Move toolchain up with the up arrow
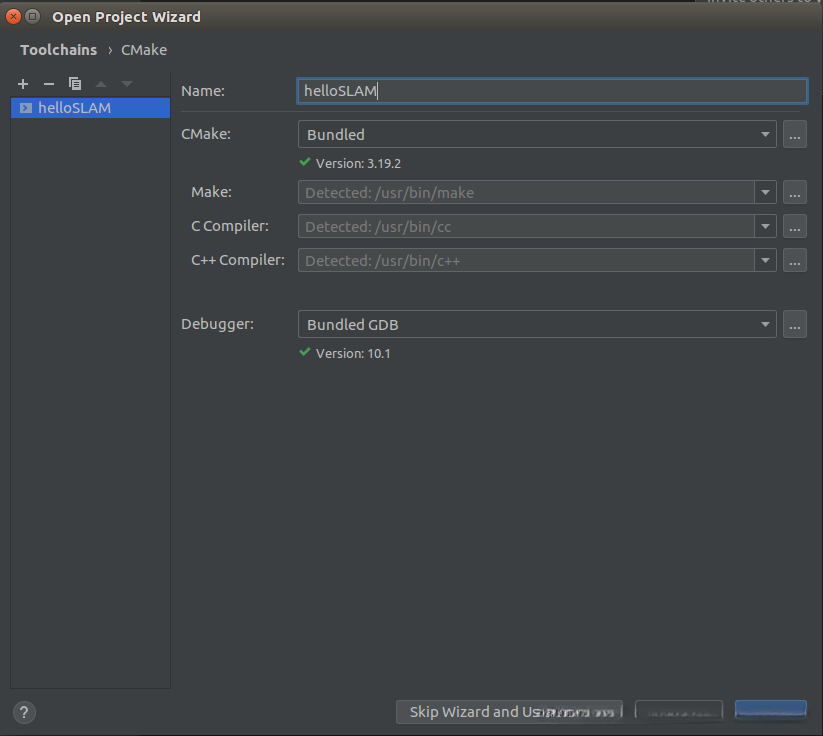This screenshot has width=823, height=736. (101, 84)
